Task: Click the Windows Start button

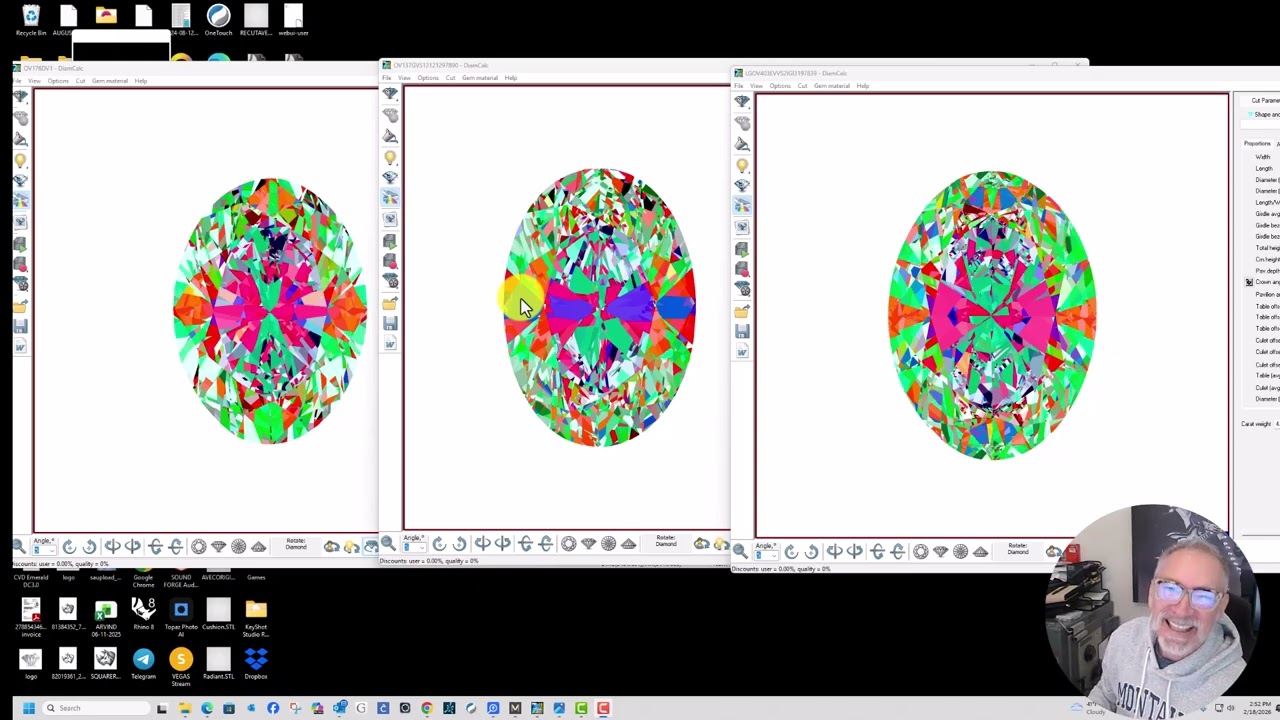Action: pos(29,708)
